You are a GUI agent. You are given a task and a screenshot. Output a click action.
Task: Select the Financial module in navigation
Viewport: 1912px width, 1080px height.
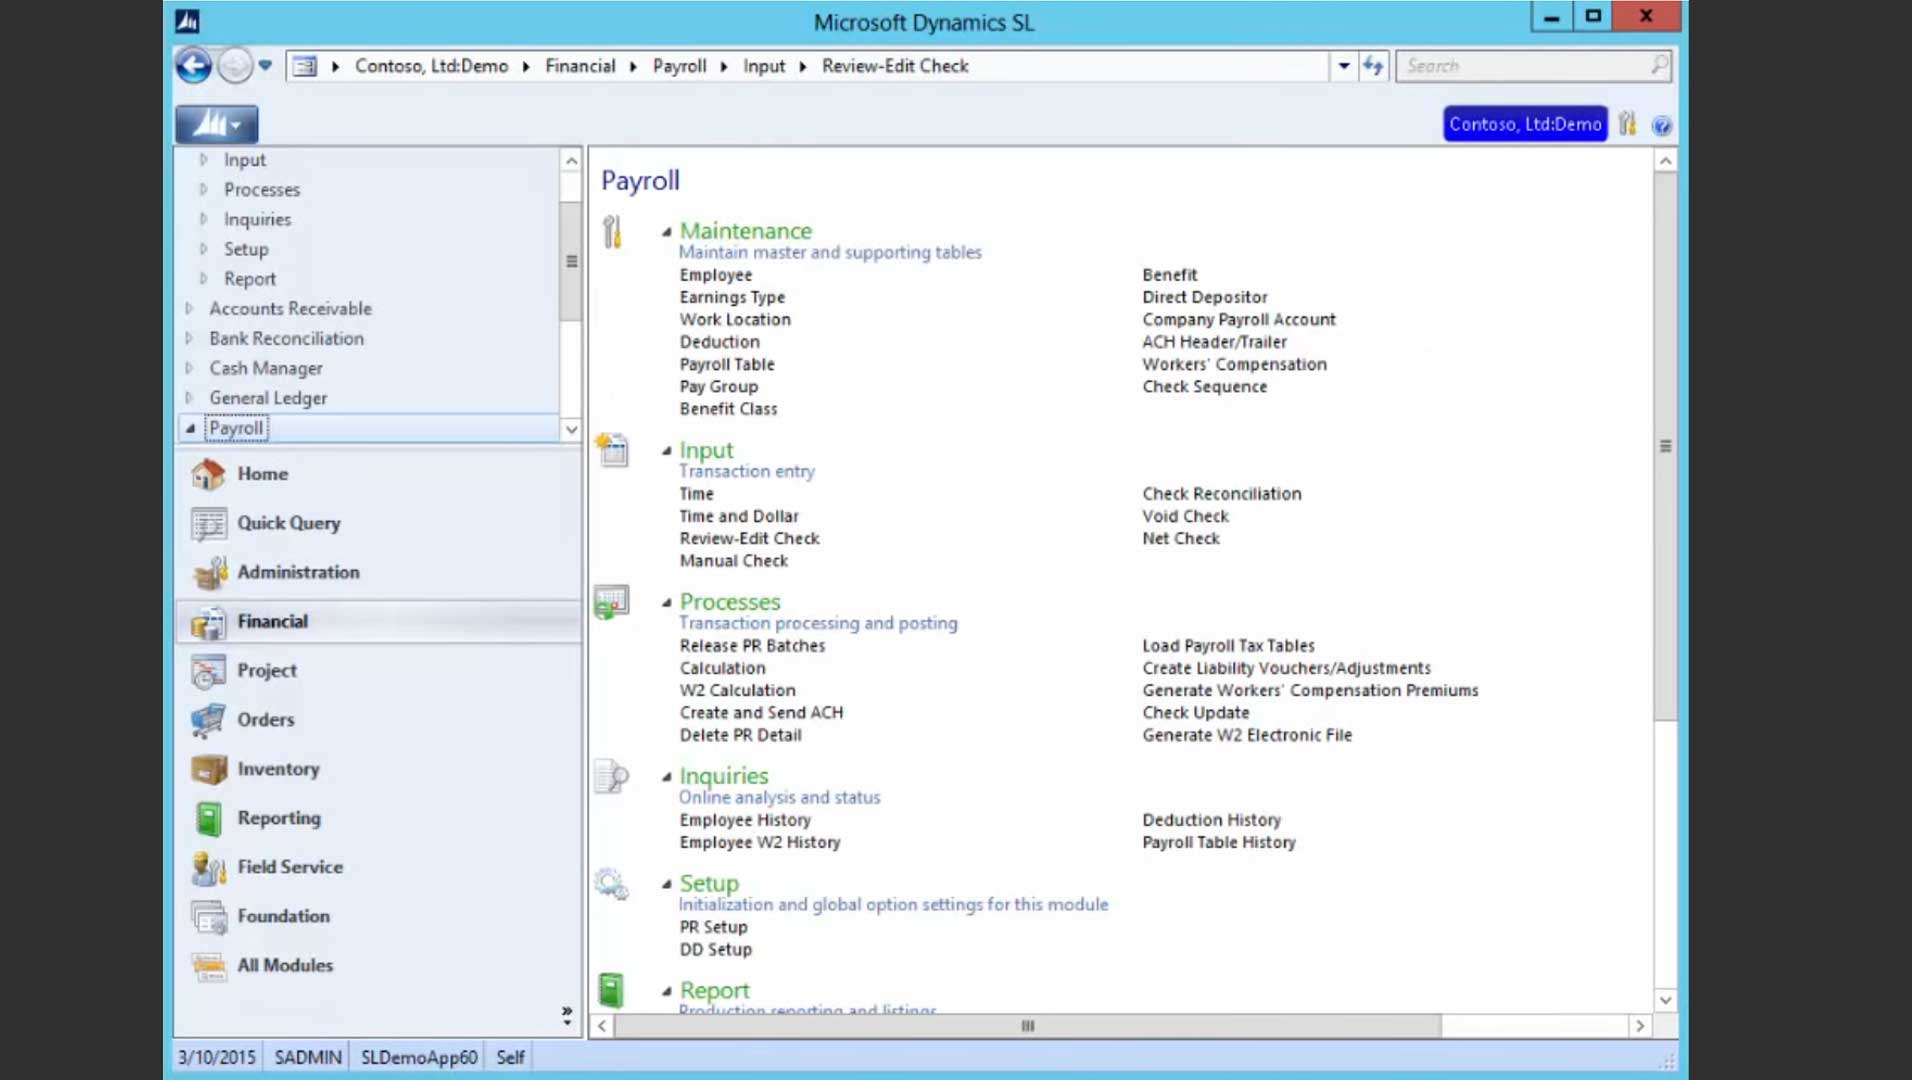pyautogui.click(x=272, y=621)
